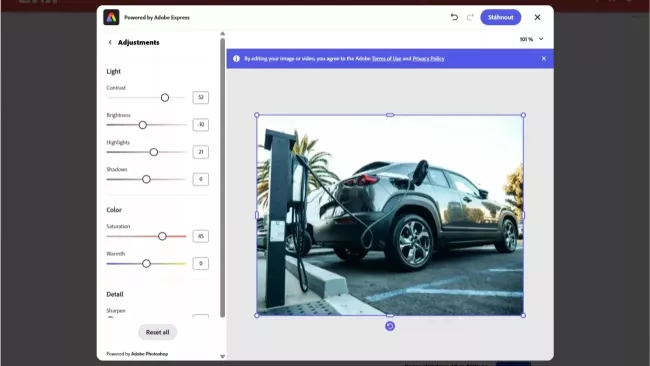Open the Terms of Use link

pos(386,58)
